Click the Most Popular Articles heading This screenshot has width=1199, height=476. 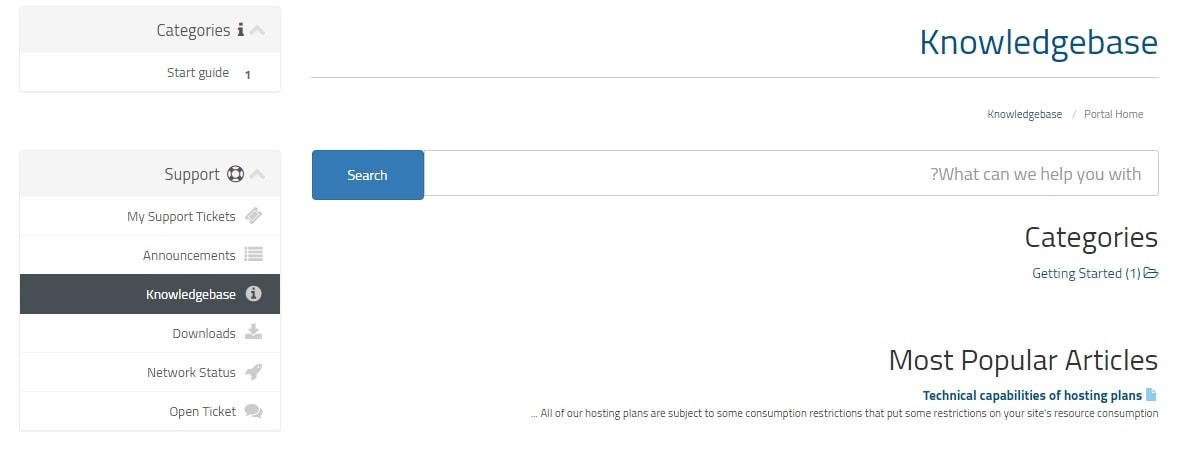[x=1023, y=360]
